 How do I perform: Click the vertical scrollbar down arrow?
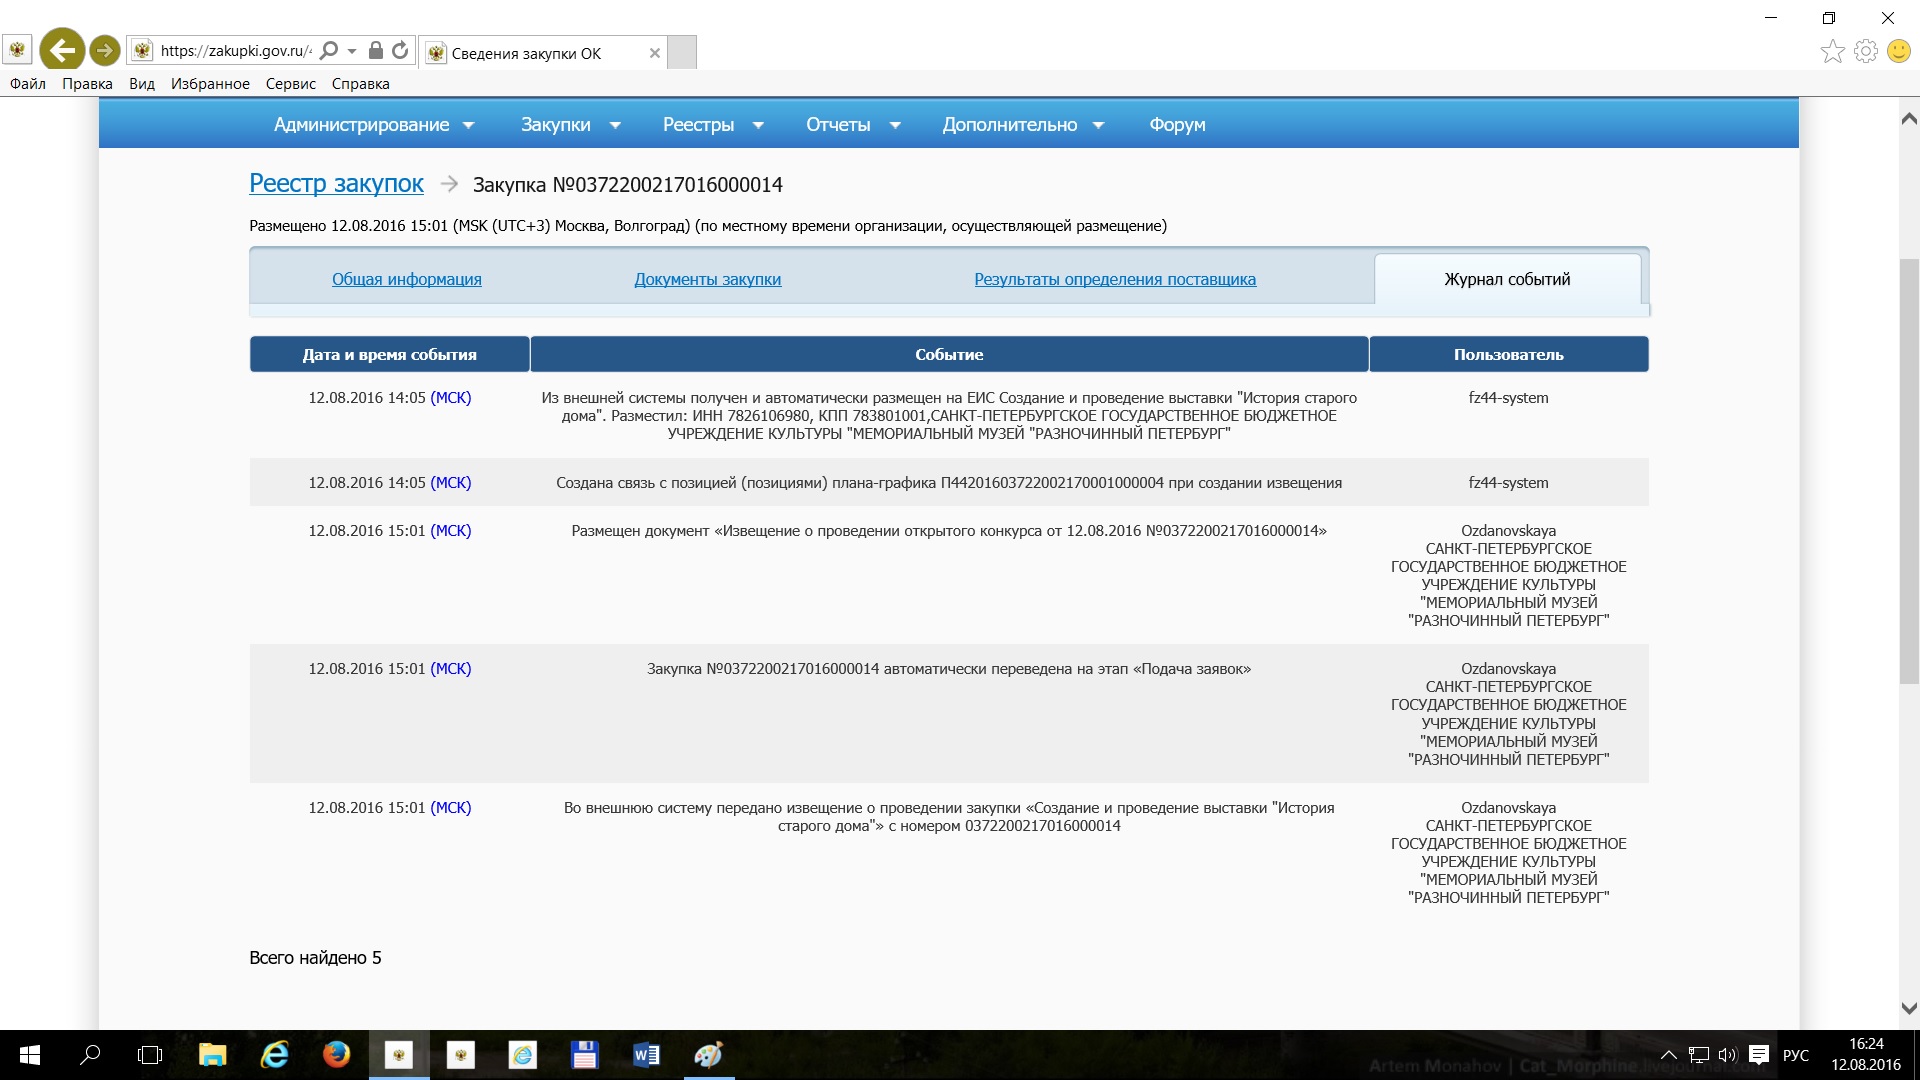1908,1008
